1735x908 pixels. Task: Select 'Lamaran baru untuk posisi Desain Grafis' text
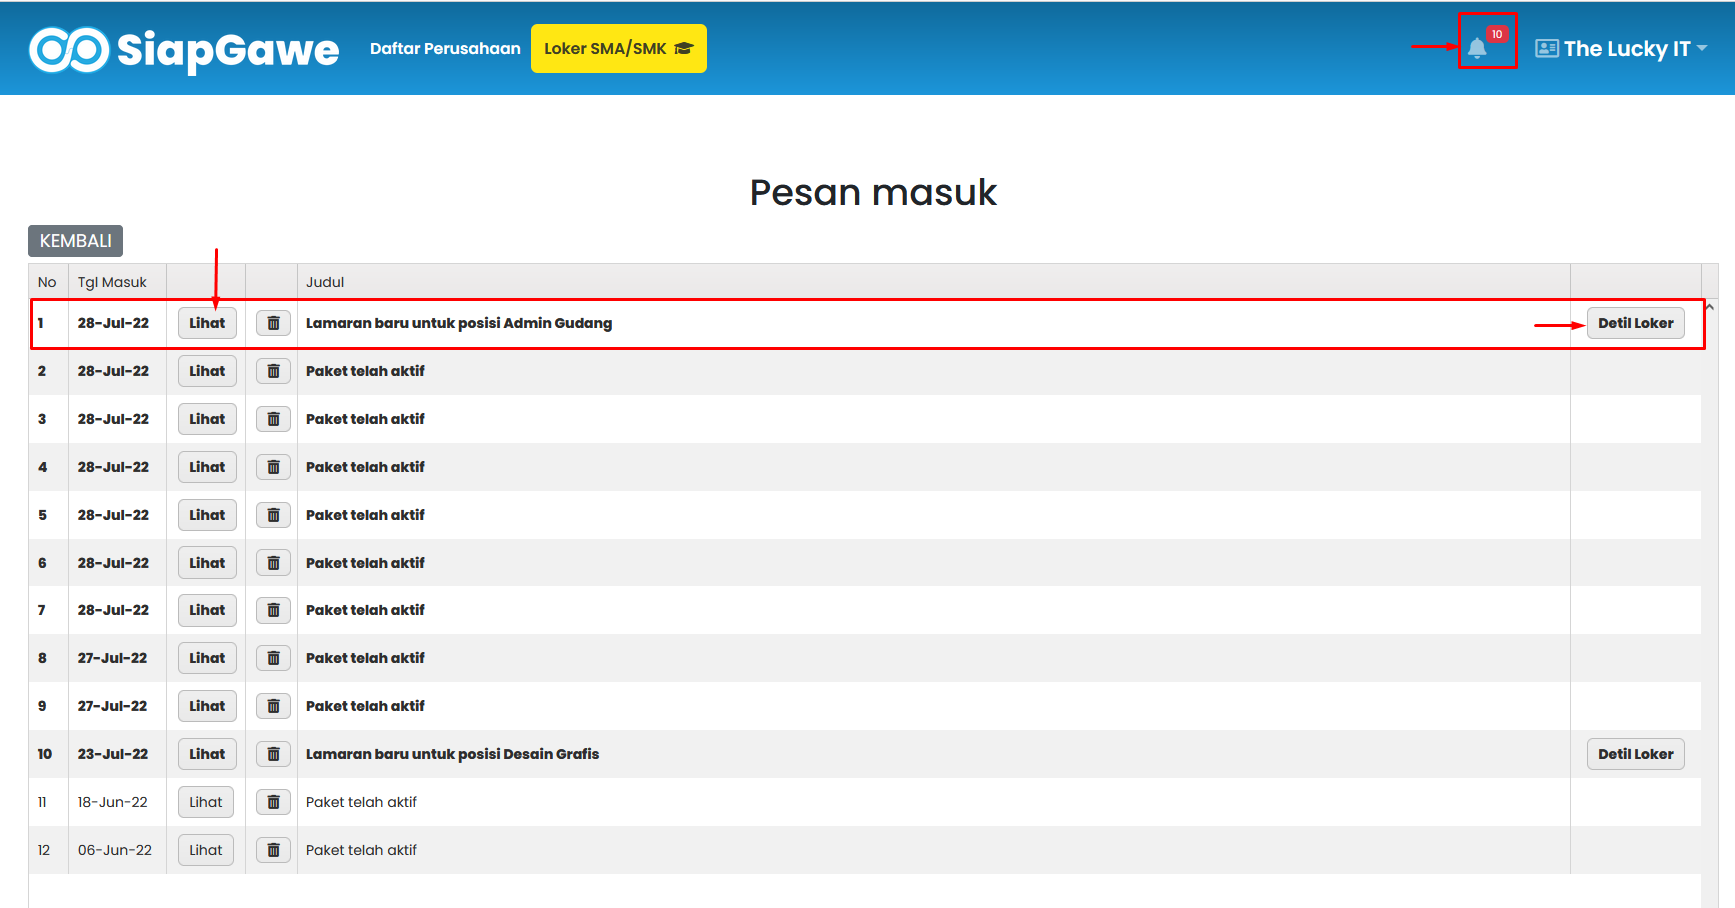point(452,754)
